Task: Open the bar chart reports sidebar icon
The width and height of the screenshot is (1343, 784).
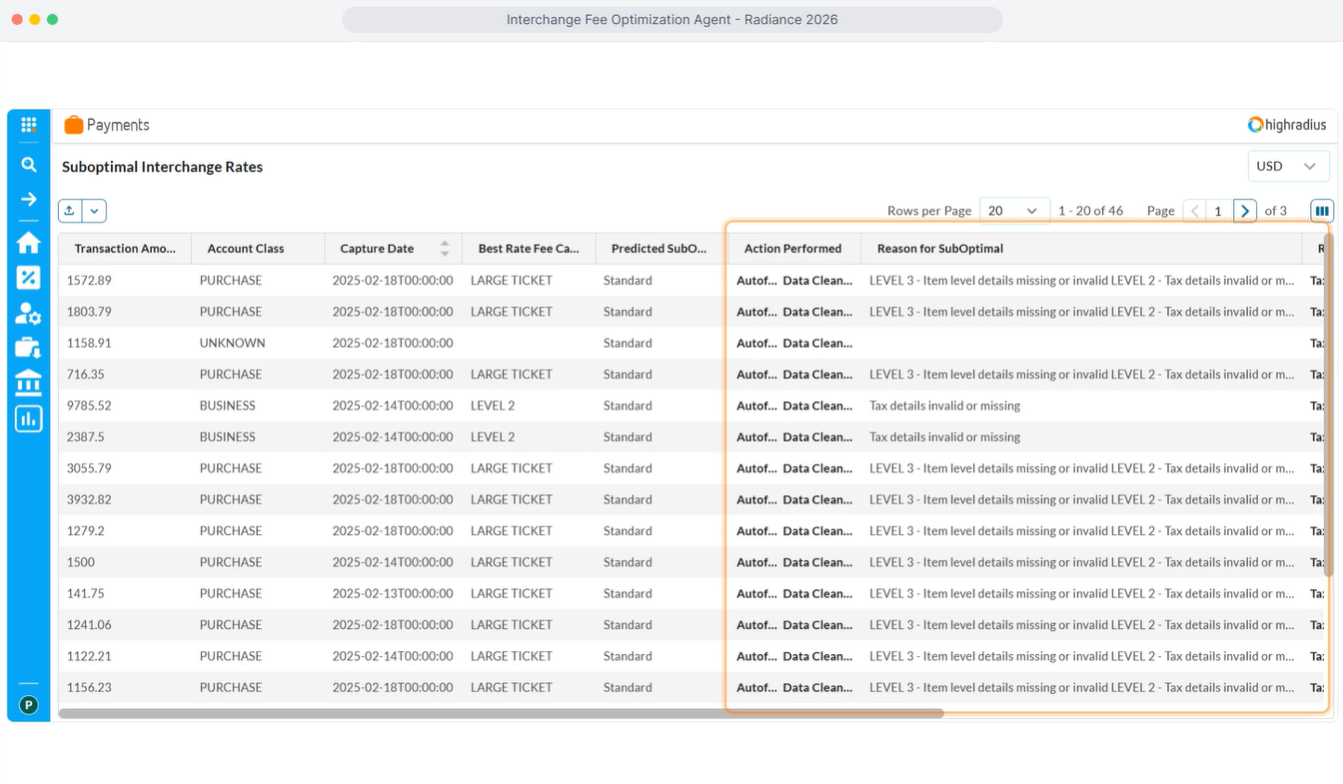Action: point(28,419)
